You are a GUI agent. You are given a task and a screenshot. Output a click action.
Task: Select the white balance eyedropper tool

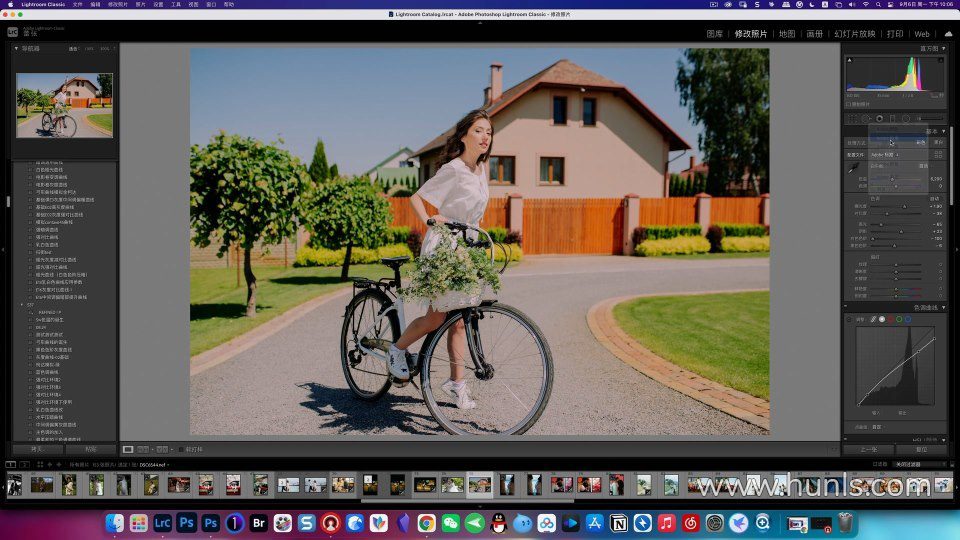852,169
